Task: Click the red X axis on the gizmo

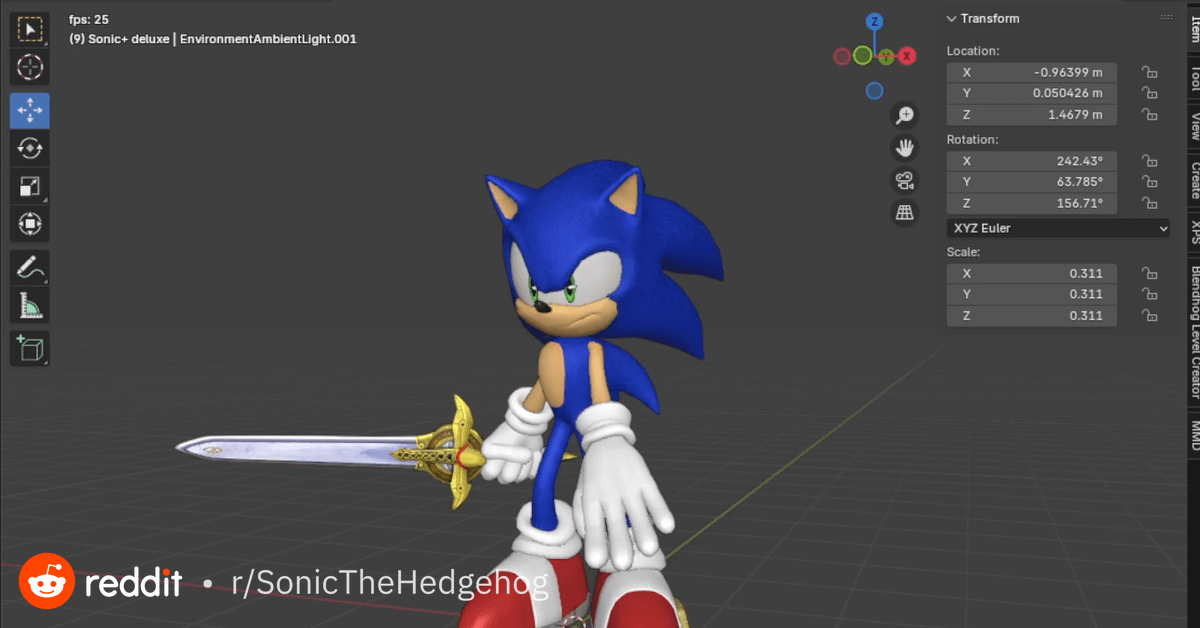Action: click(906, 56)
